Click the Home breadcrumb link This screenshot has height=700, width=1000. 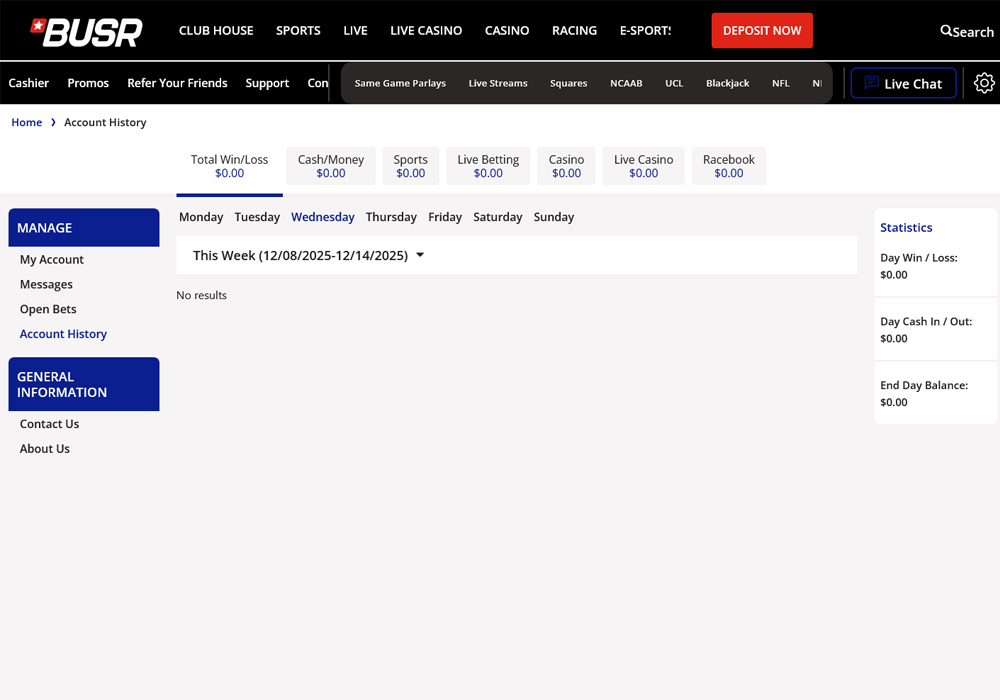point(27,122)
